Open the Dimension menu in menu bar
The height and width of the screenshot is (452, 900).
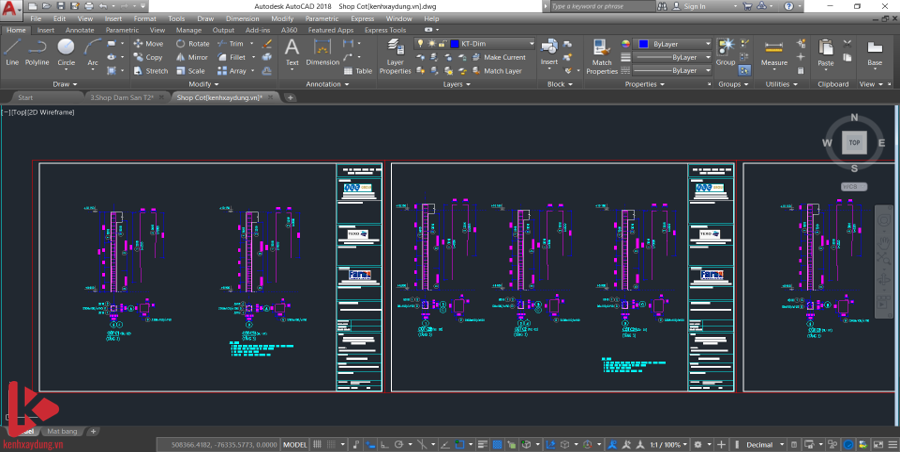[x=242, y=18]
